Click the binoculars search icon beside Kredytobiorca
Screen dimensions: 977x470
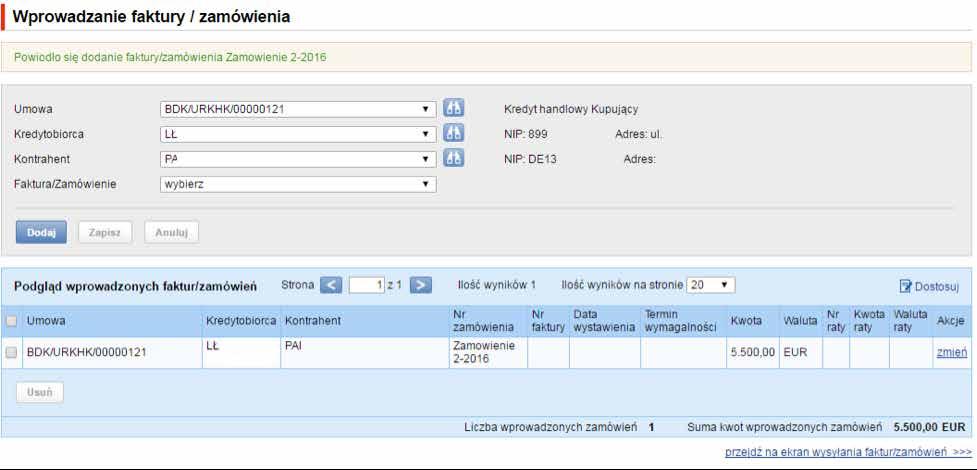pyautogui.click(x=454, y=133)
